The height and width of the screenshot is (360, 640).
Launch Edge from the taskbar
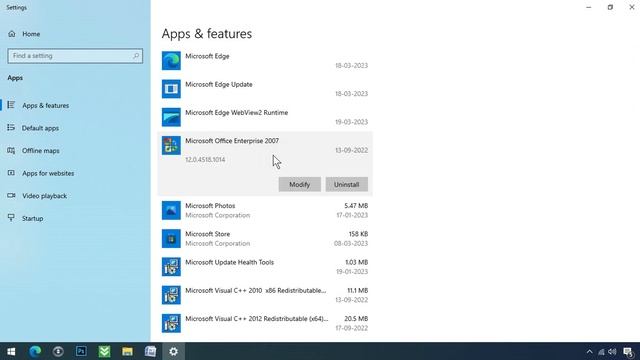click(35, 351)
